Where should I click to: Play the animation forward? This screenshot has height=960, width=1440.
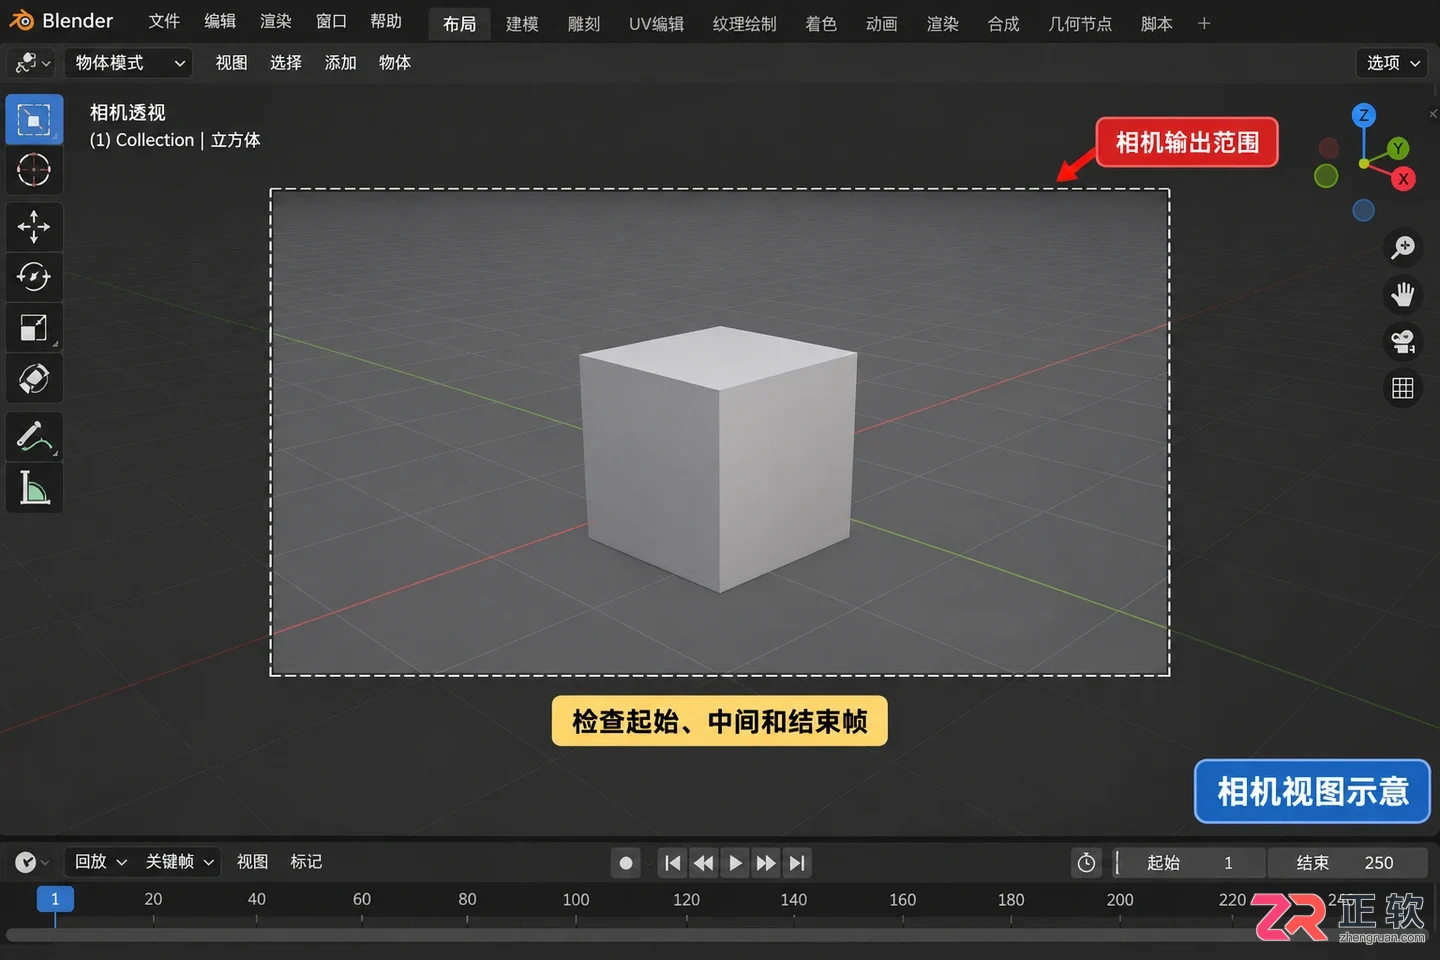point(735,863)
